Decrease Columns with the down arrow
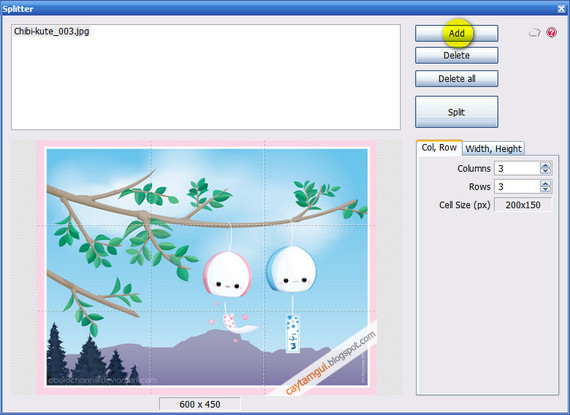 click(545, 171)
